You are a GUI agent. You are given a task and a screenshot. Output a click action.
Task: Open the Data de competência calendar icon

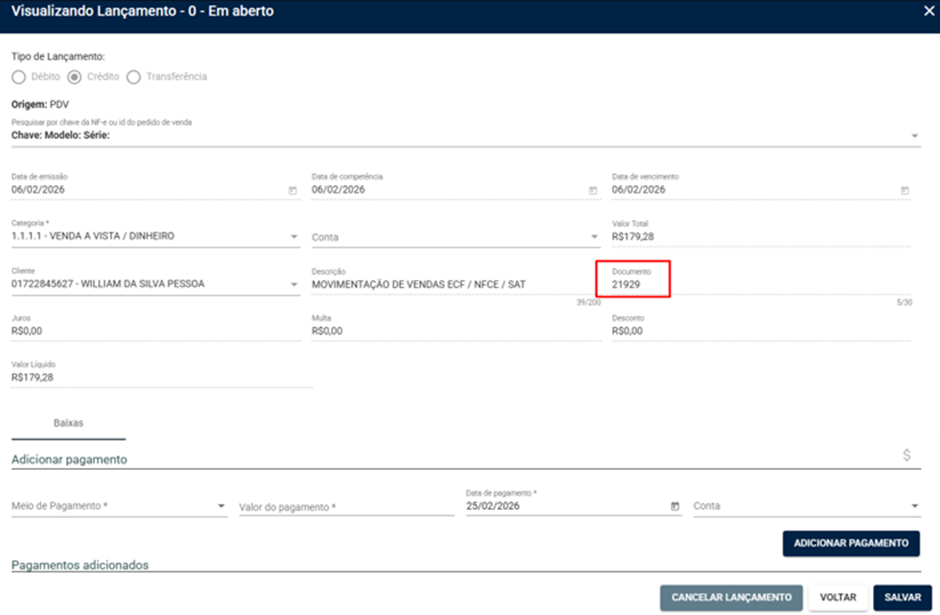(x=593, y=191)
